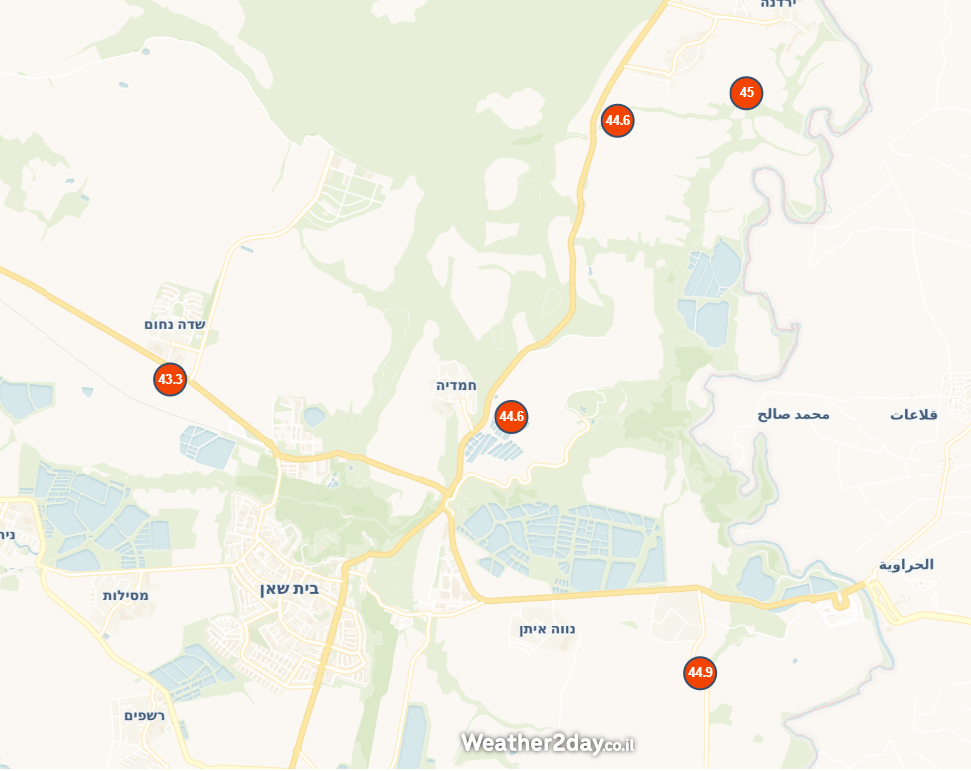Open the Weather2day.co.il watermark link
The height and width of the screenshot is (771, 971).
(547, 743)
